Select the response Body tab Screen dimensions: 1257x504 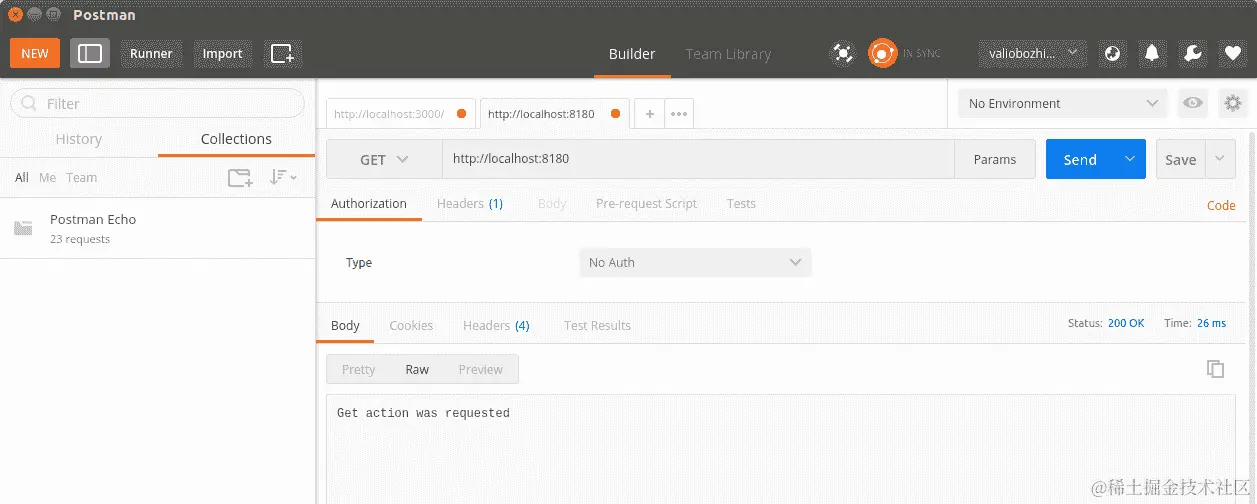(x=345, y=325)
